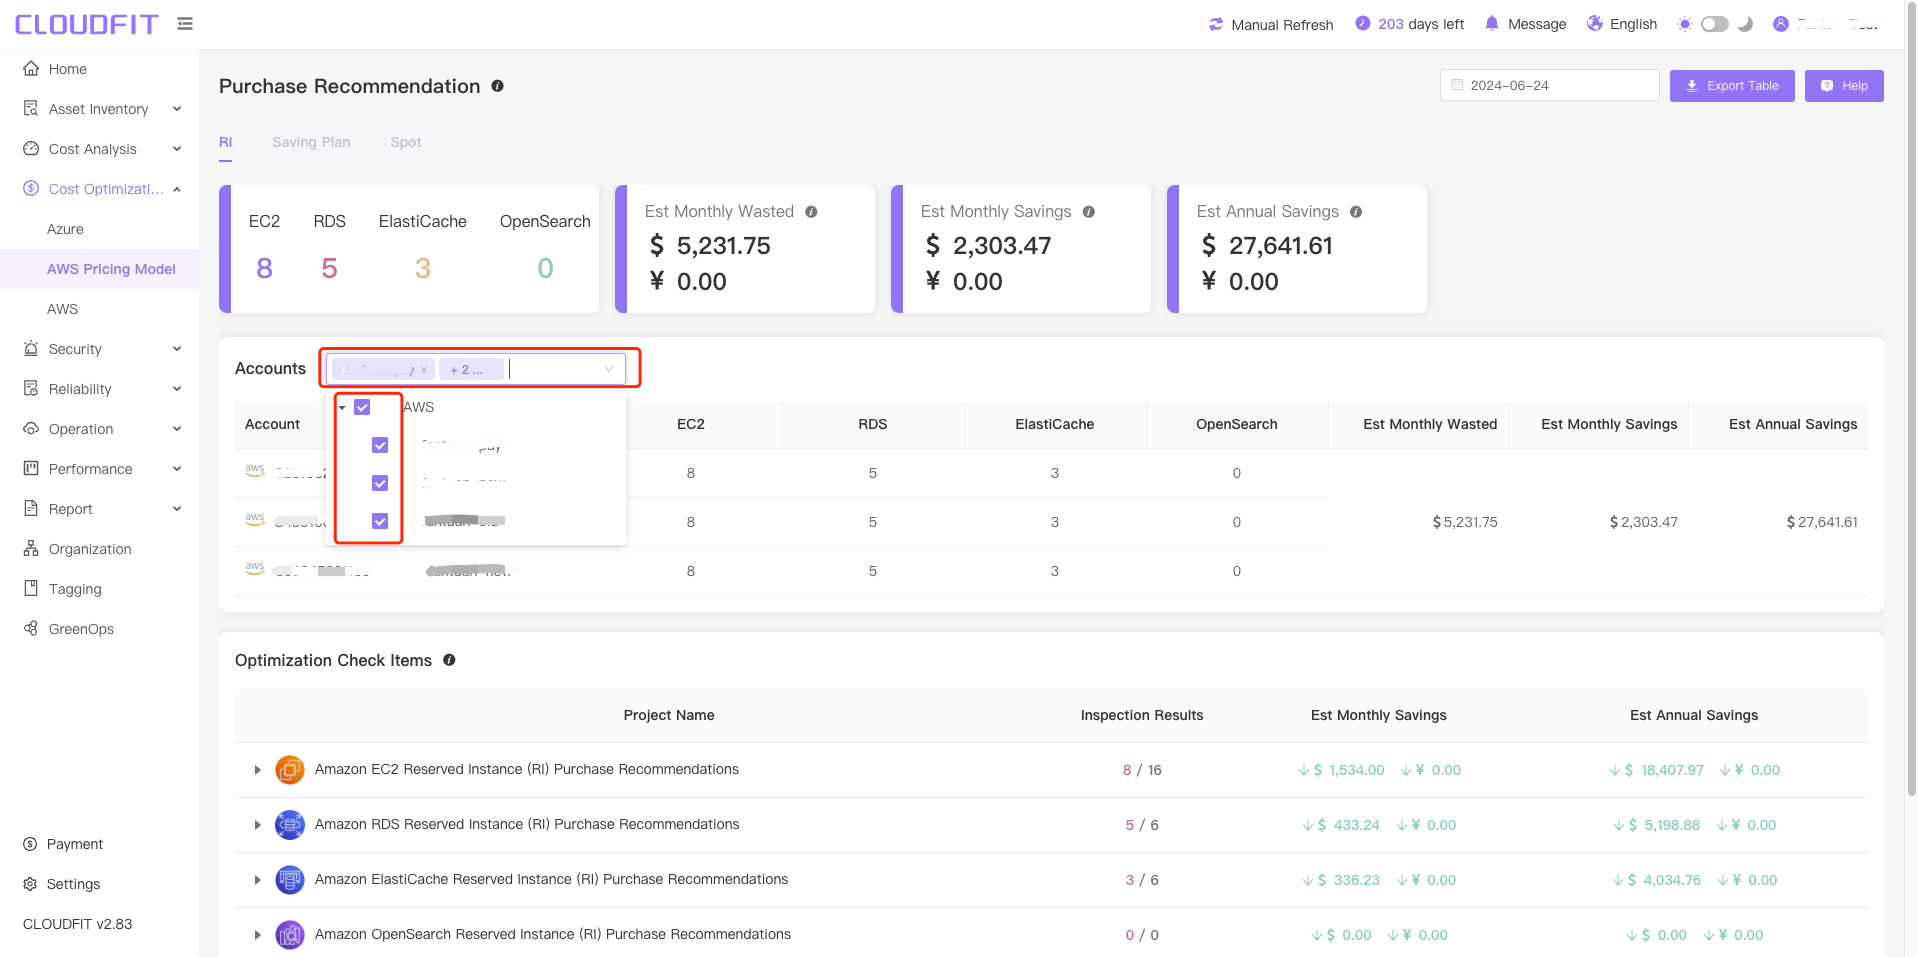Open the AWS sidebar submenu item

coord(62,309)
